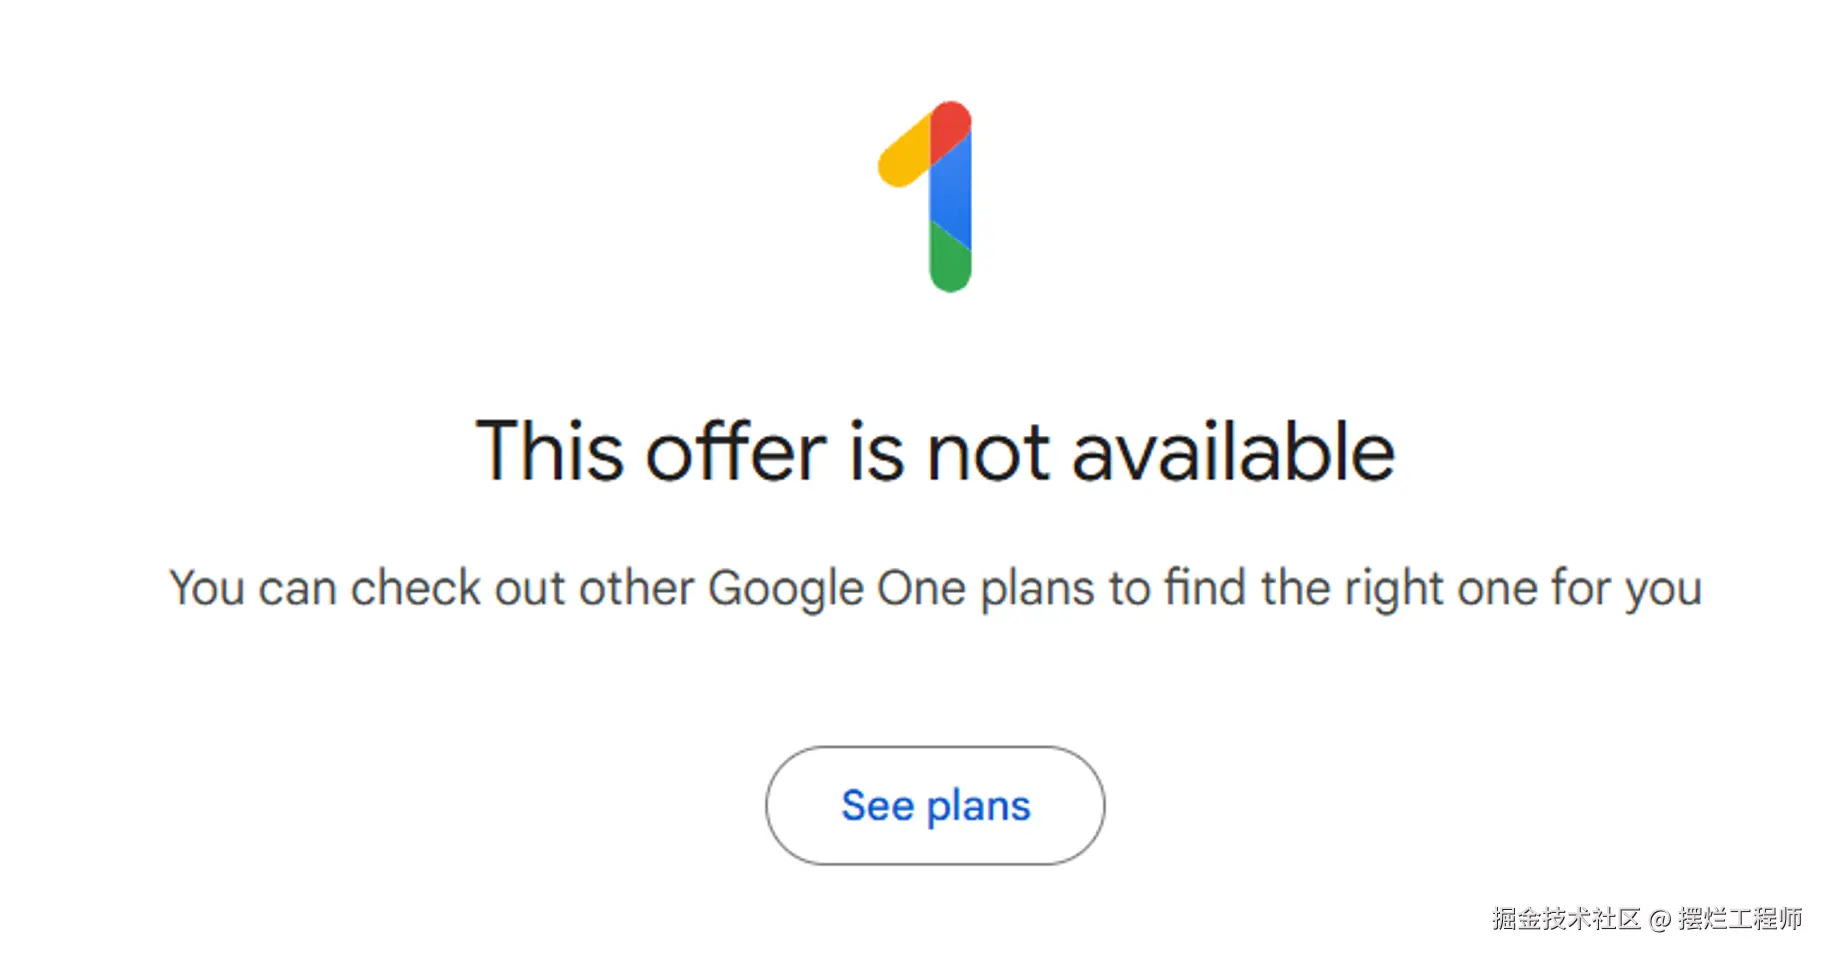Click the green bottom segment of the logo
Image resolution: width=1828 pixels, height=958 pixels.
(950, 262)
